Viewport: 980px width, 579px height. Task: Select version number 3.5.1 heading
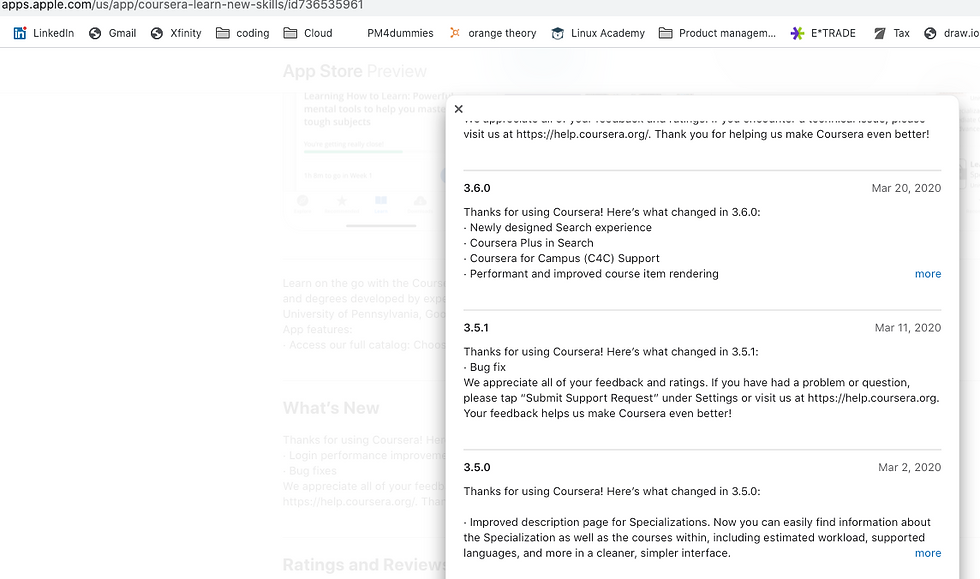point(476,328)
